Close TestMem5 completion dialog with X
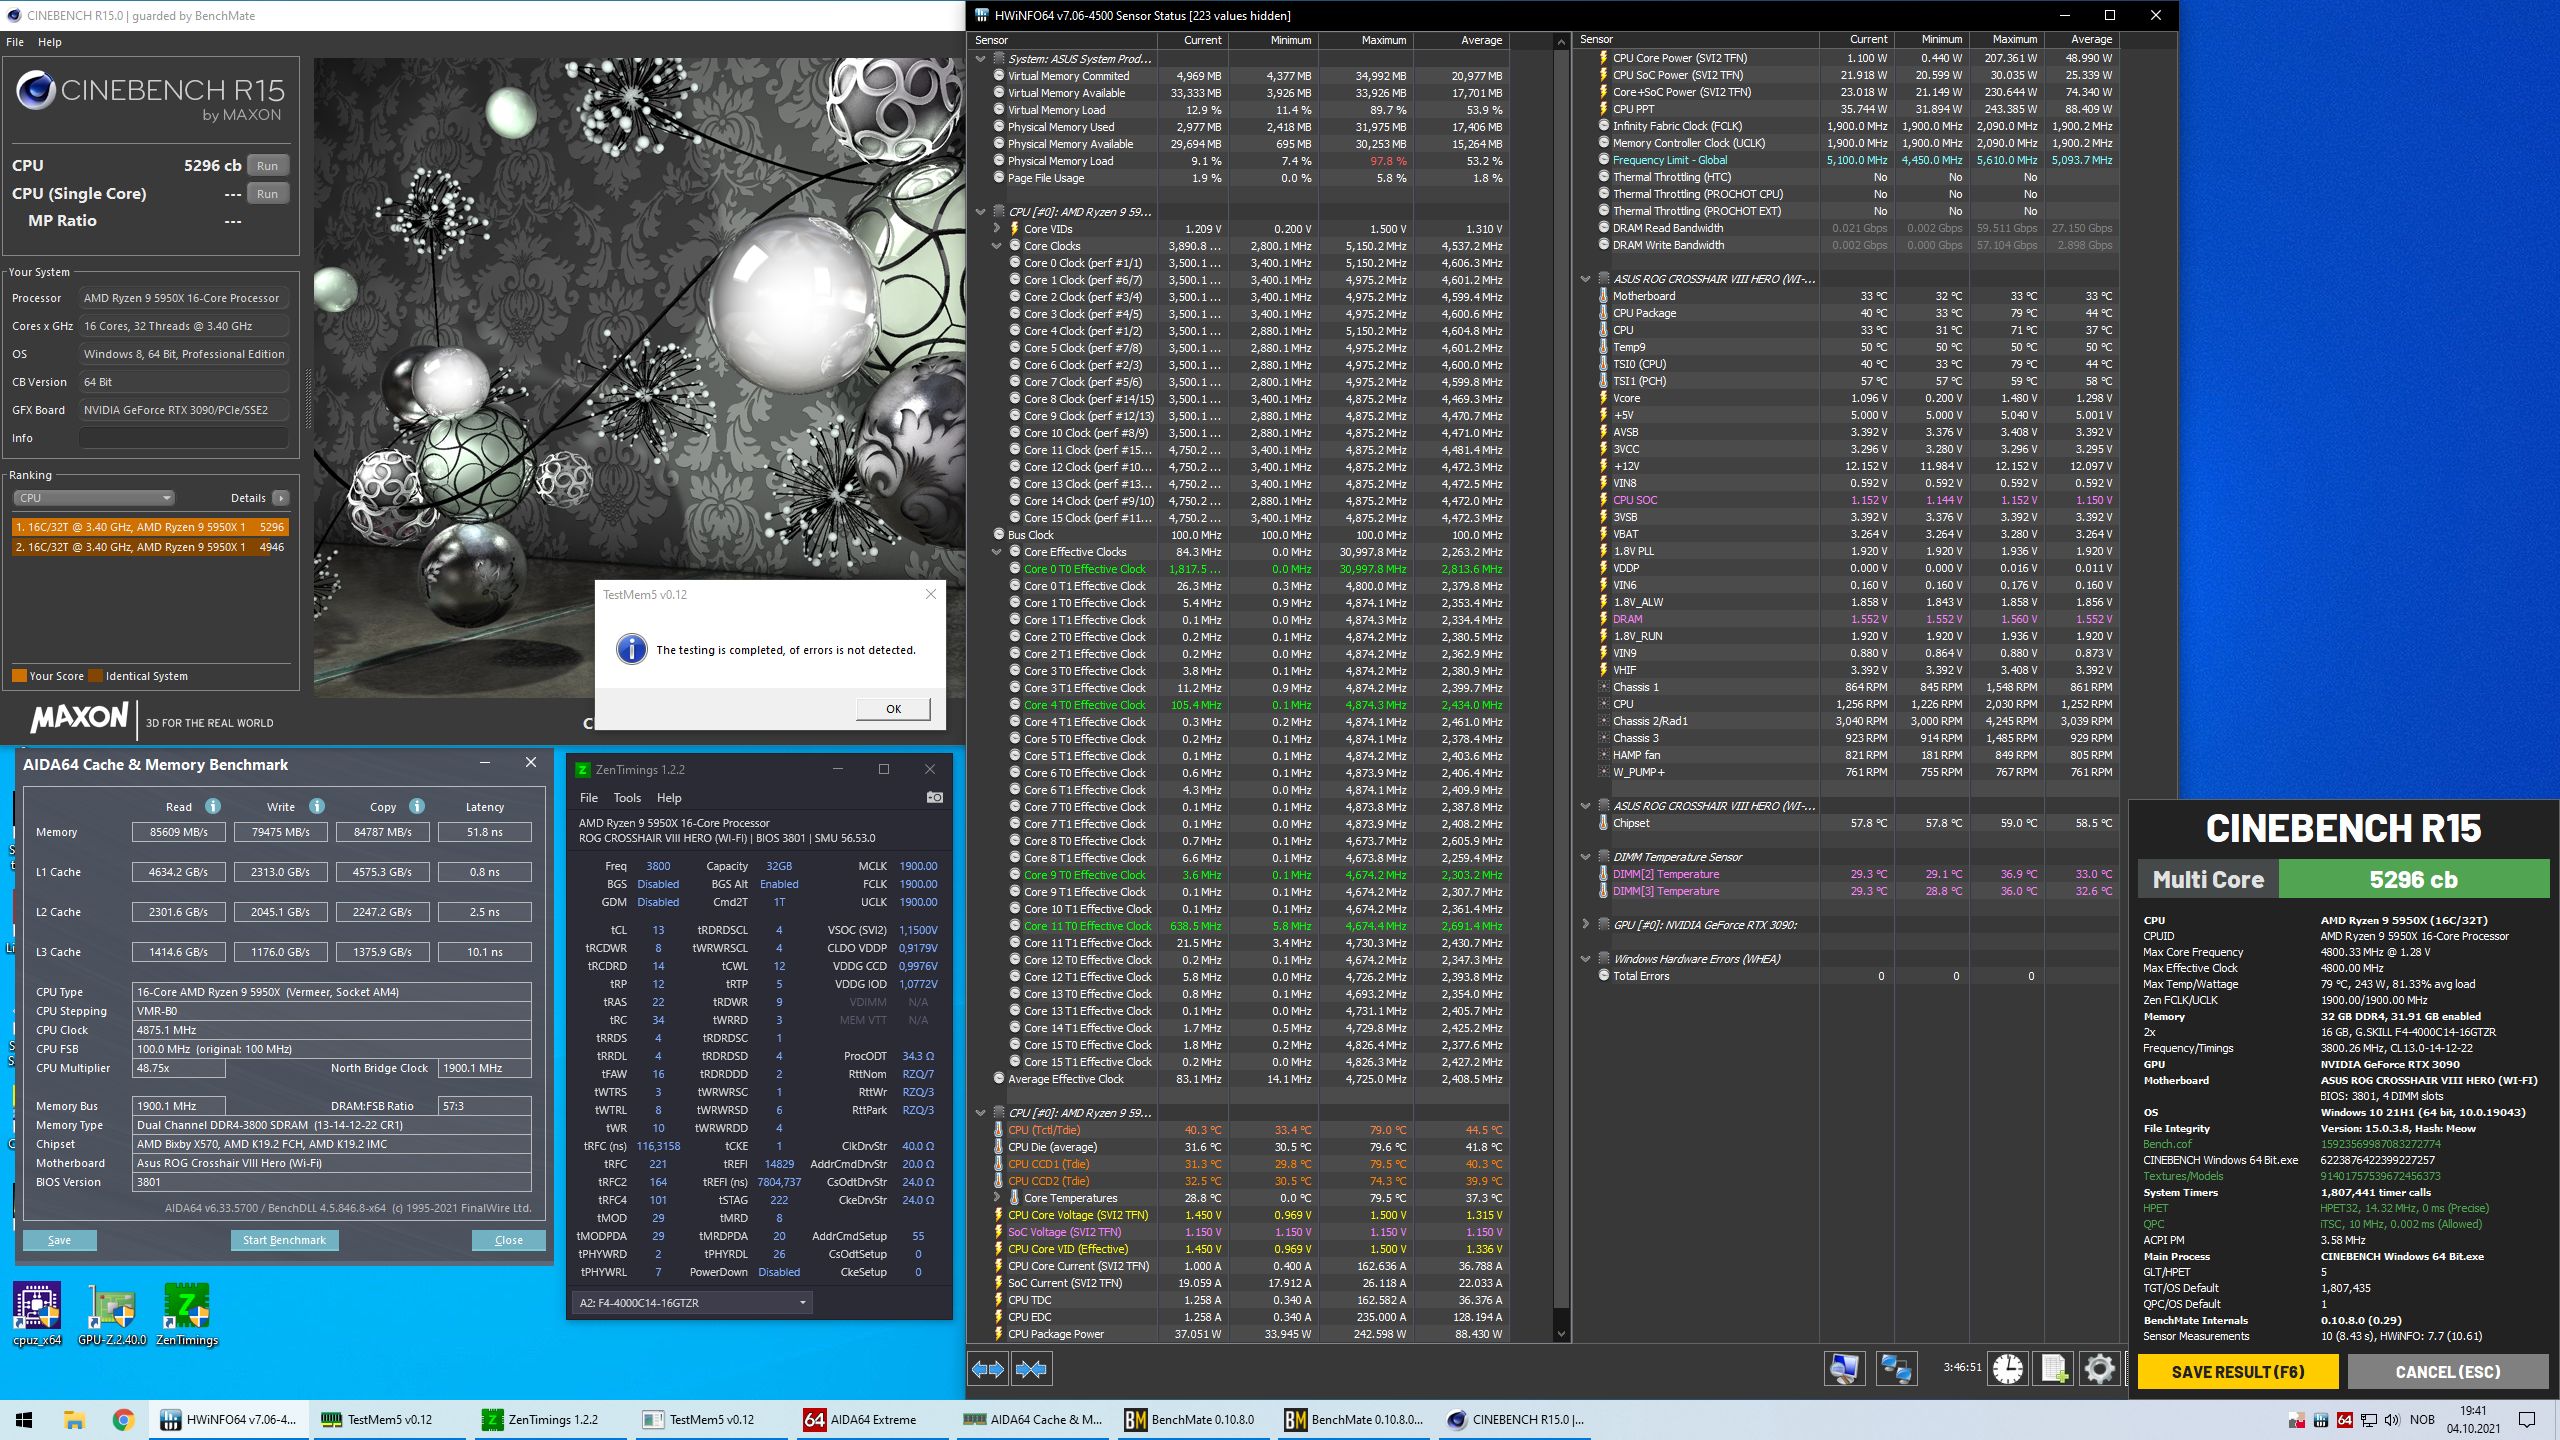Image resolution: width=2560 pixels, height=1440 pixels. (x=931, y=594)
